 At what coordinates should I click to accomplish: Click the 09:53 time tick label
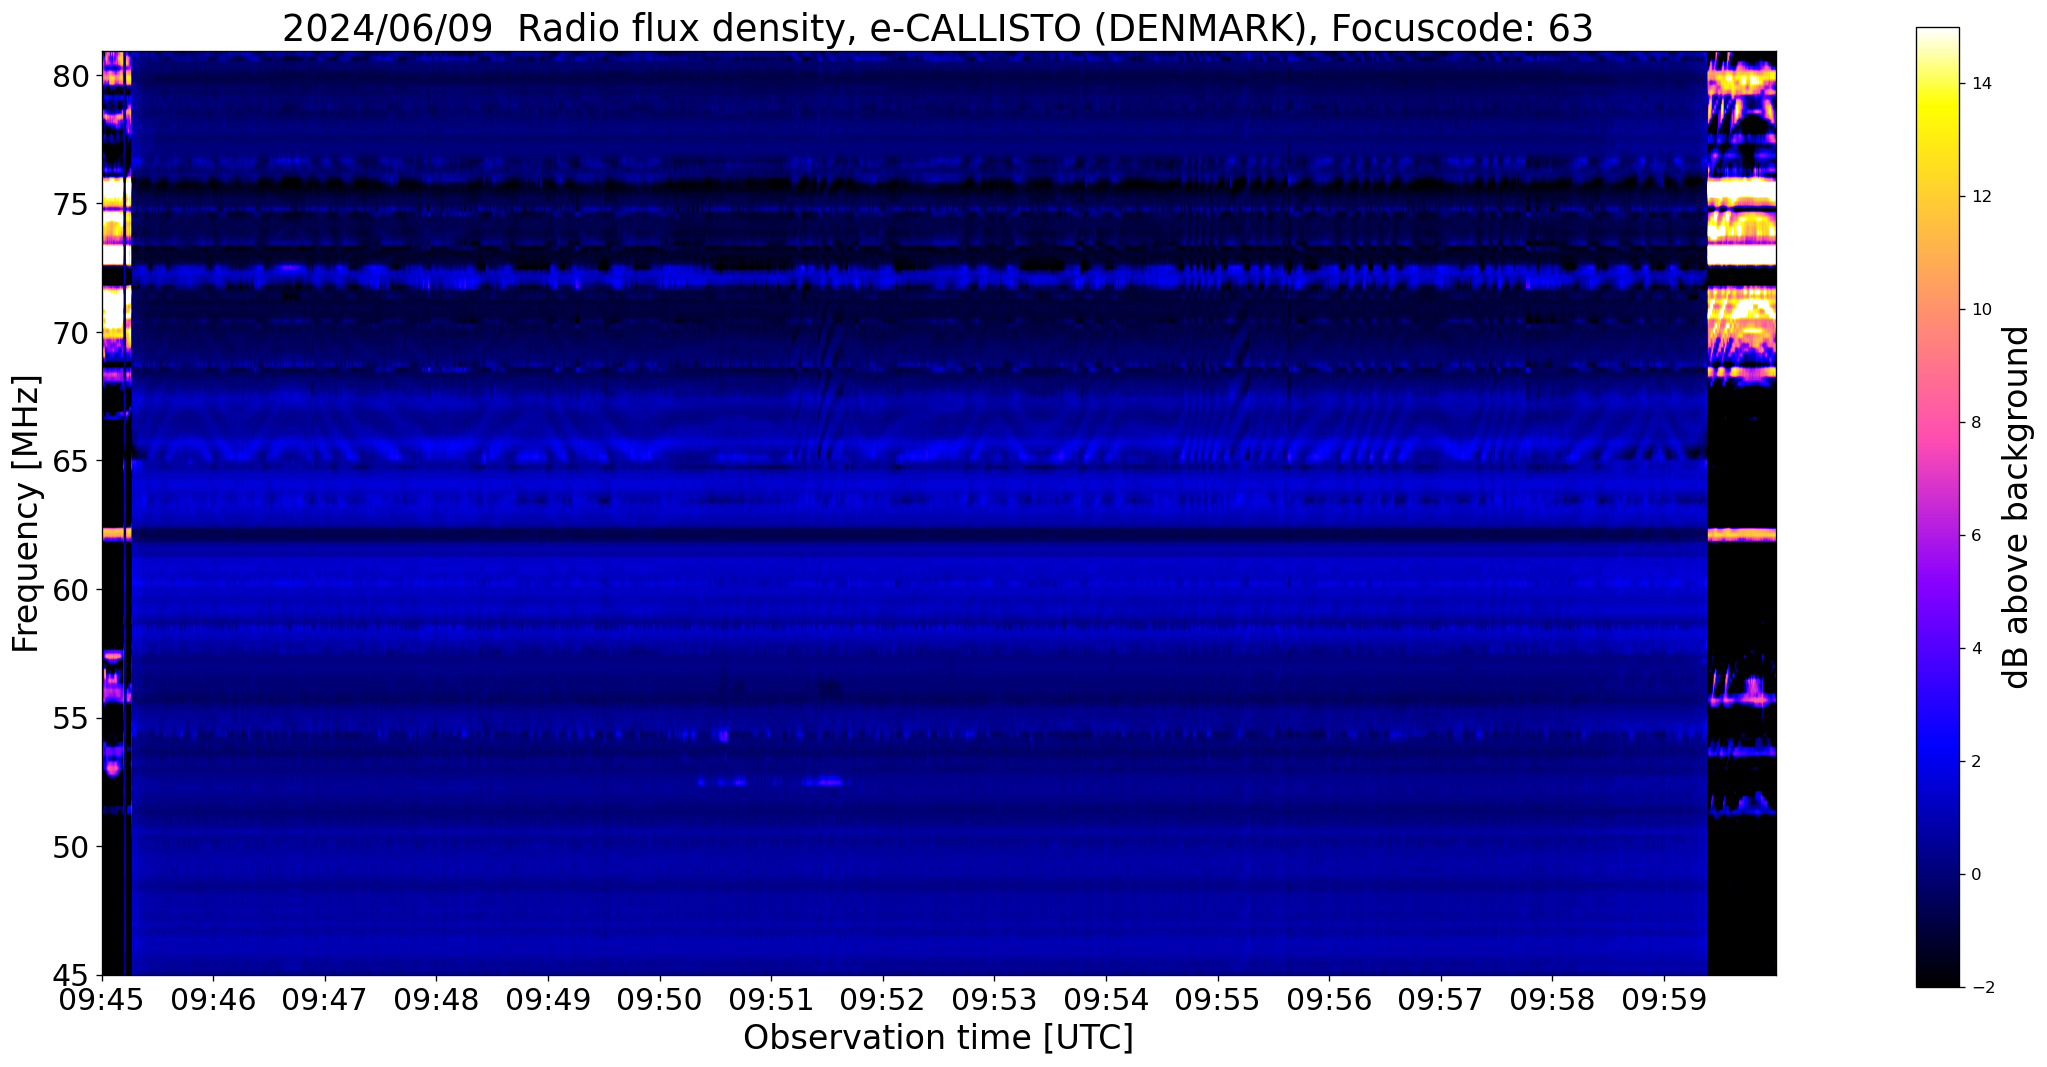994,998
